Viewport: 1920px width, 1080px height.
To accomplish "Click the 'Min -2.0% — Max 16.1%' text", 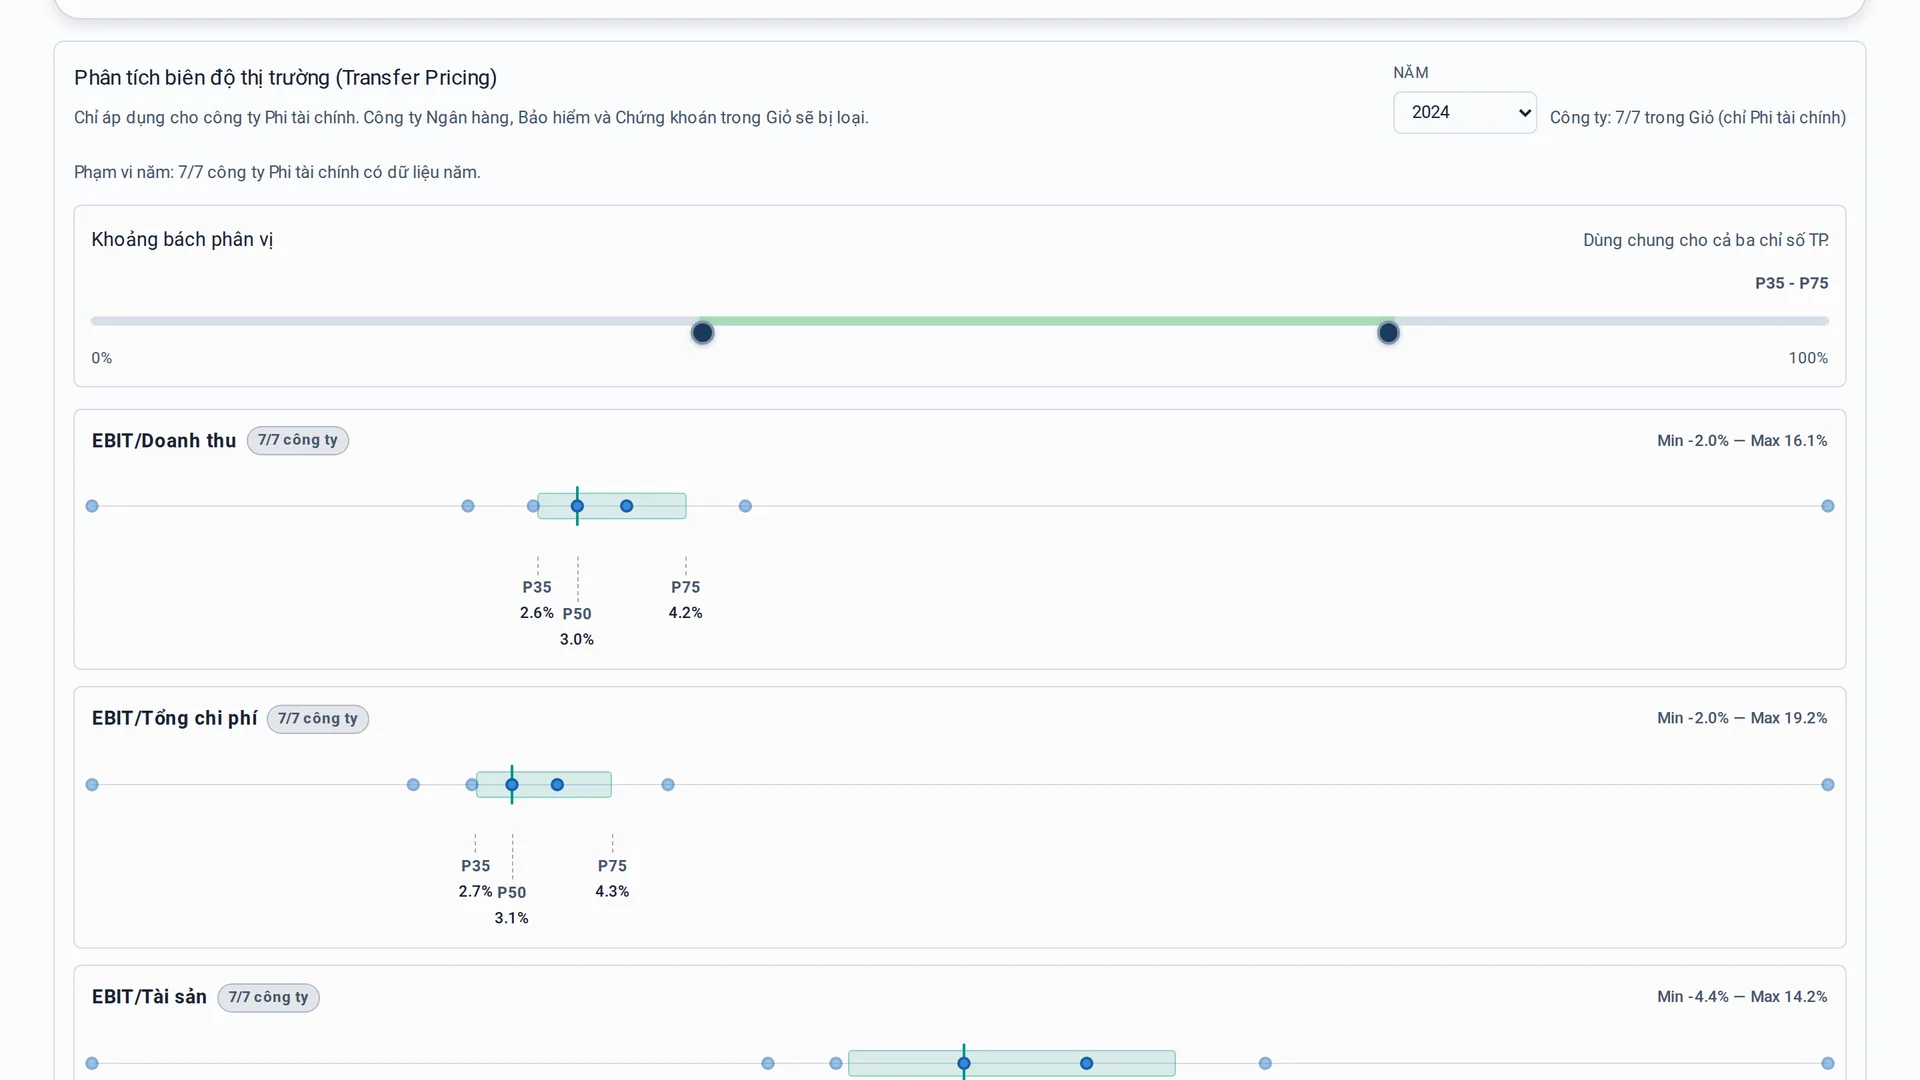I will point(1742,441).
